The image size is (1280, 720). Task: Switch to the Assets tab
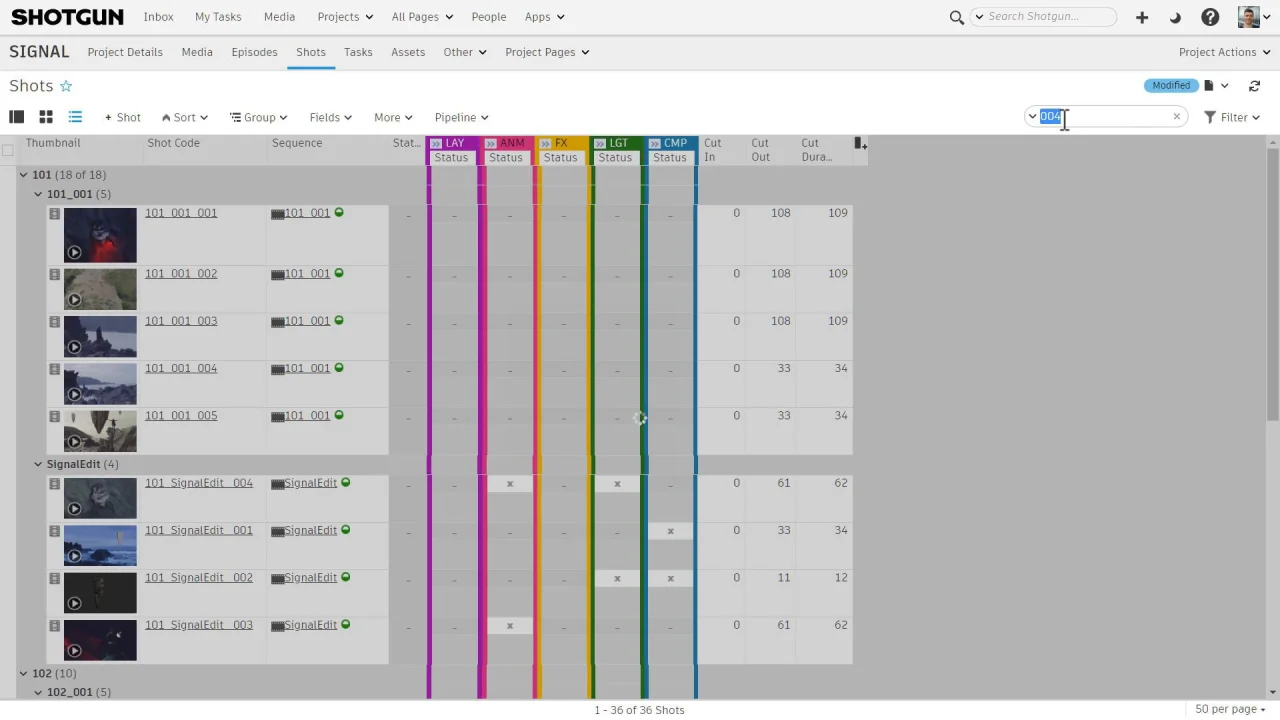pyautogui.click(x=408, y=52)
